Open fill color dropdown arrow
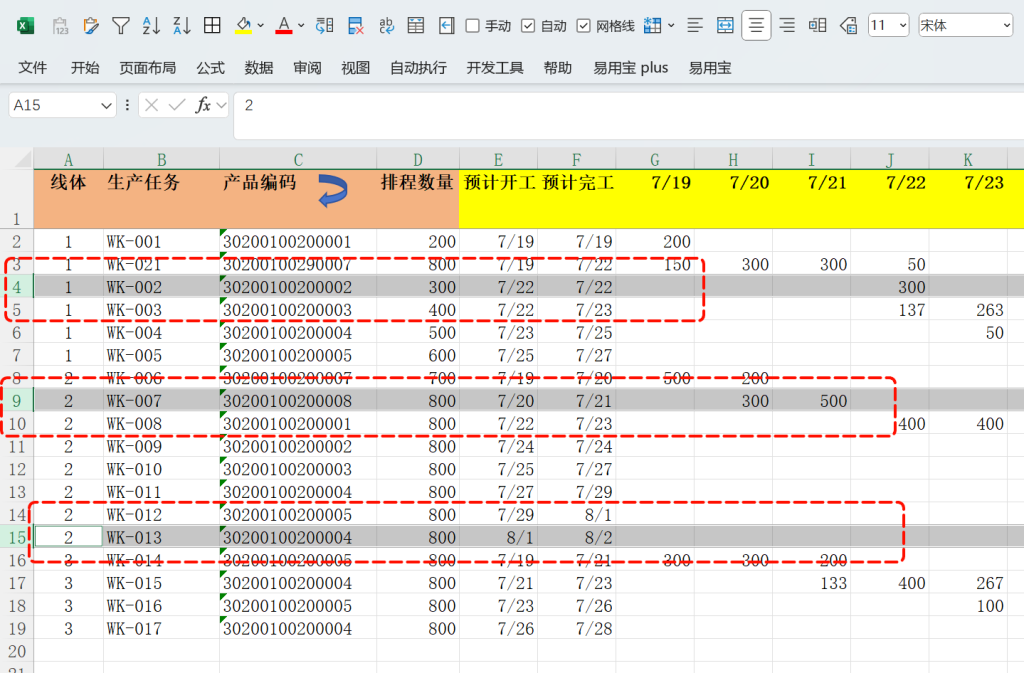This screenshot has width=1024, height=673. (261, 26)
